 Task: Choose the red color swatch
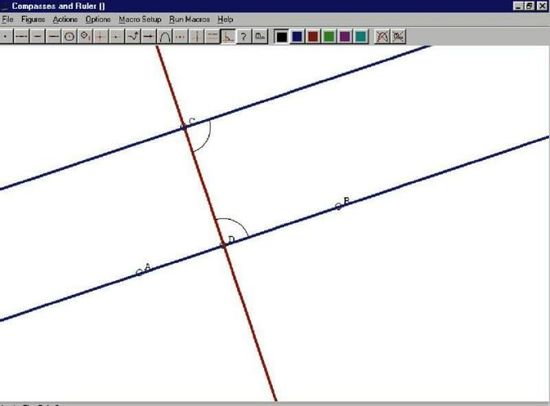(x=313, y=36)
